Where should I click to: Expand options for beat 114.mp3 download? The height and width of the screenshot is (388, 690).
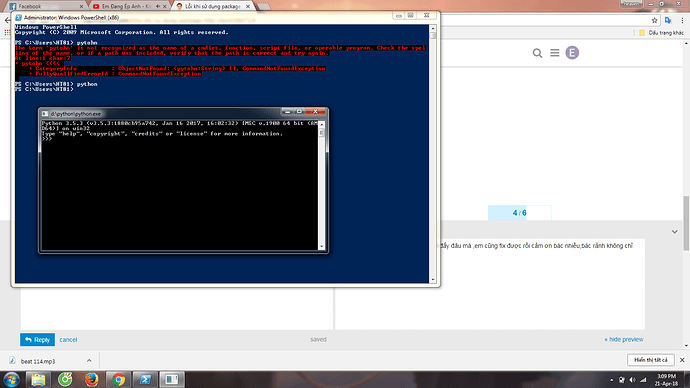[89, 361]
